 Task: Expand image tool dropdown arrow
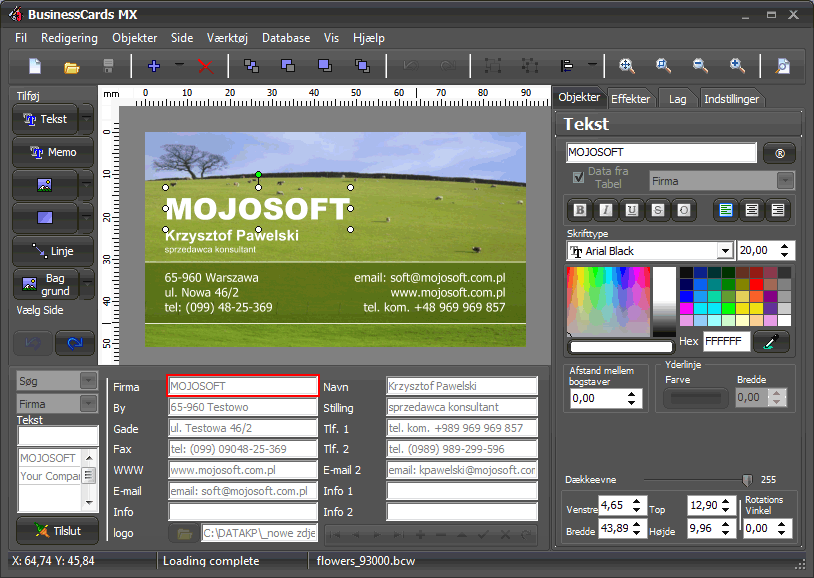click(x=87, y=185)
